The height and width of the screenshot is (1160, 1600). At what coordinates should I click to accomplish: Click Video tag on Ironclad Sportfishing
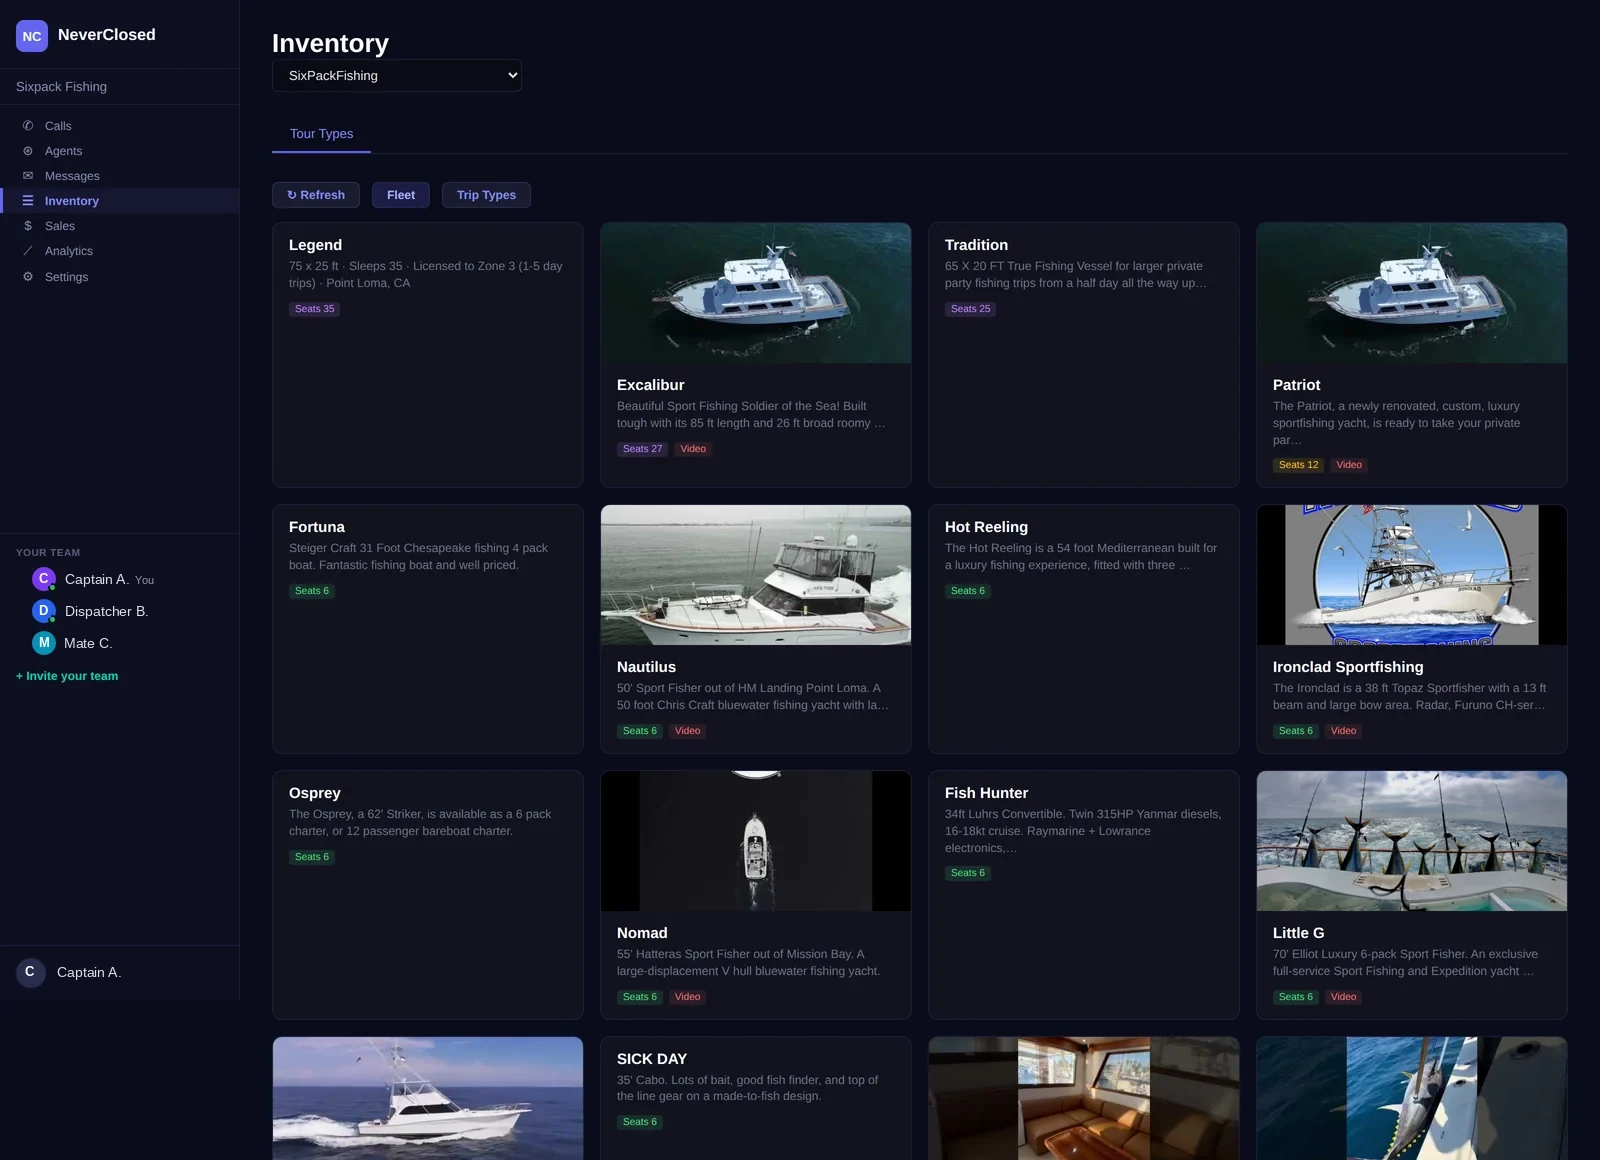[x=1344, y=731]
